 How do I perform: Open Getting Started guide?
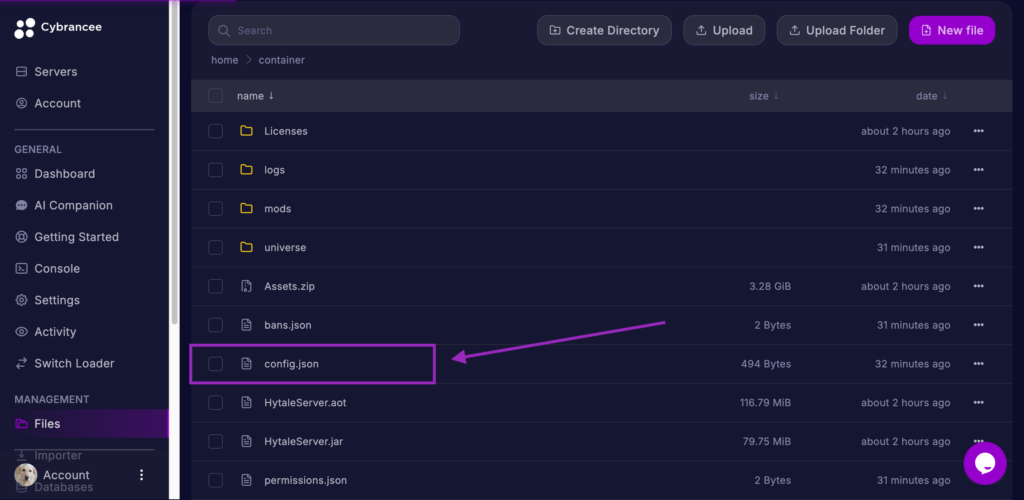(x=67, y=237)
